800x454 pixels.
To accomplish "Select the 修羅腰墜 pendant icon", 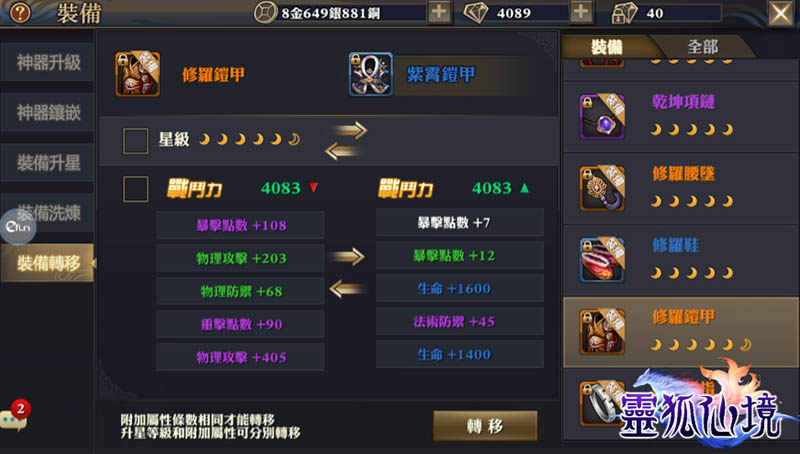I will click(x=602, y=188).
